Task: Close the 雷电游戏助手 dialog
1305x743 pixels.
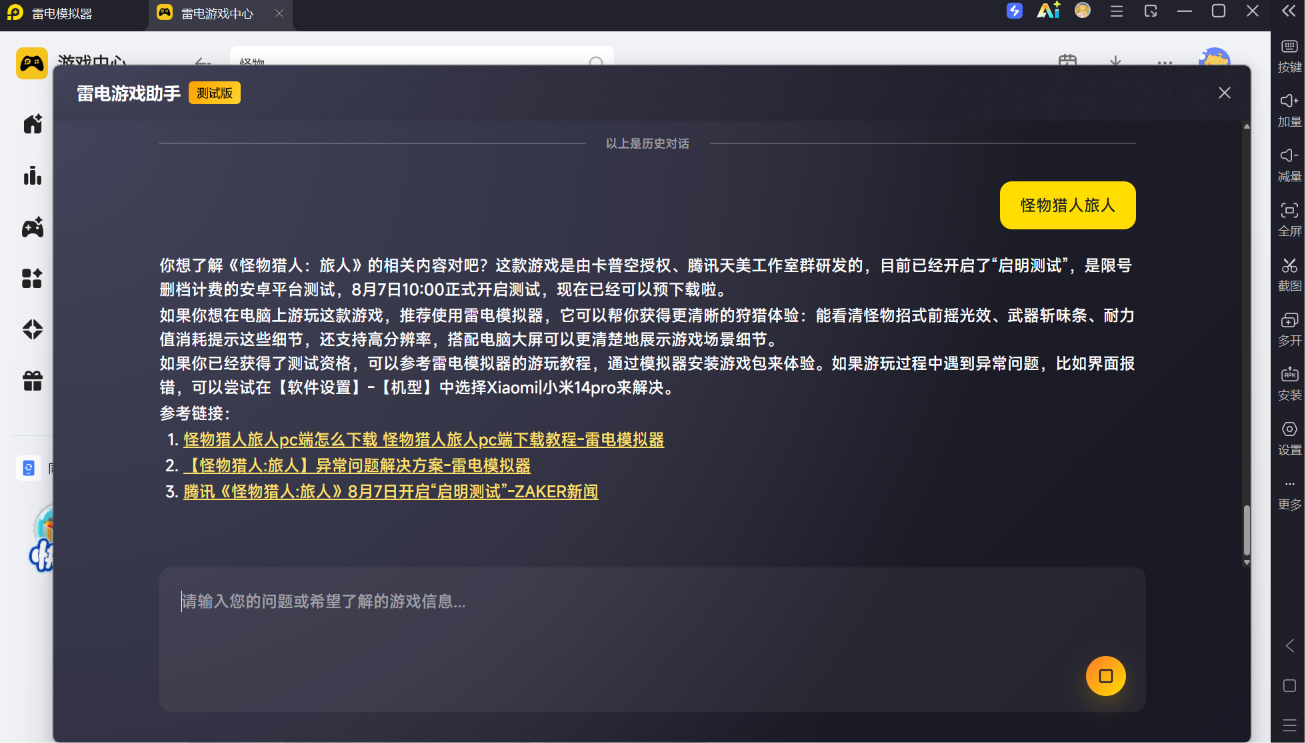Action: [x=1224, y=93]
